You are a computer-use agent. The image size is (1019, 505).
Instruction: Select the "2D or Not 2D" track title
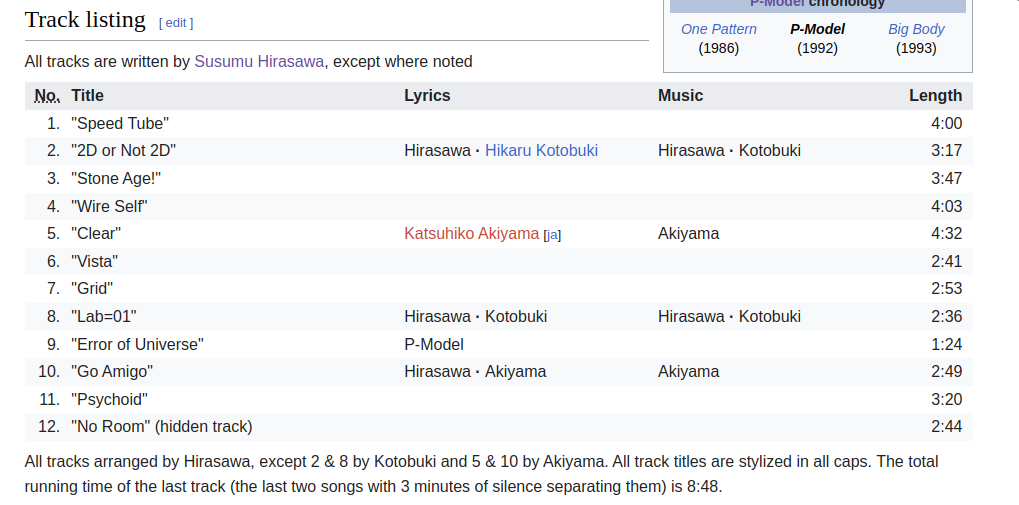(x=123, y=151)
